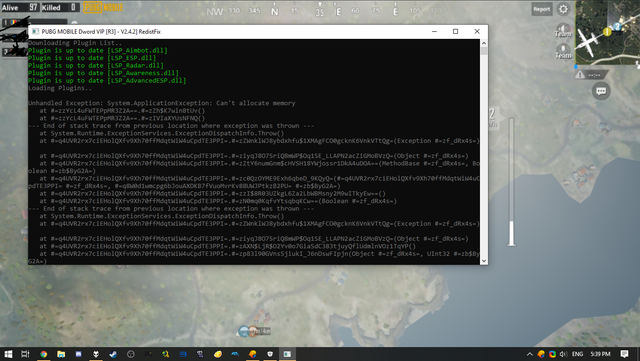640x361 pixels.
Task: Click the console window scrollbar thumb
Action: click(x=484, y=51)
